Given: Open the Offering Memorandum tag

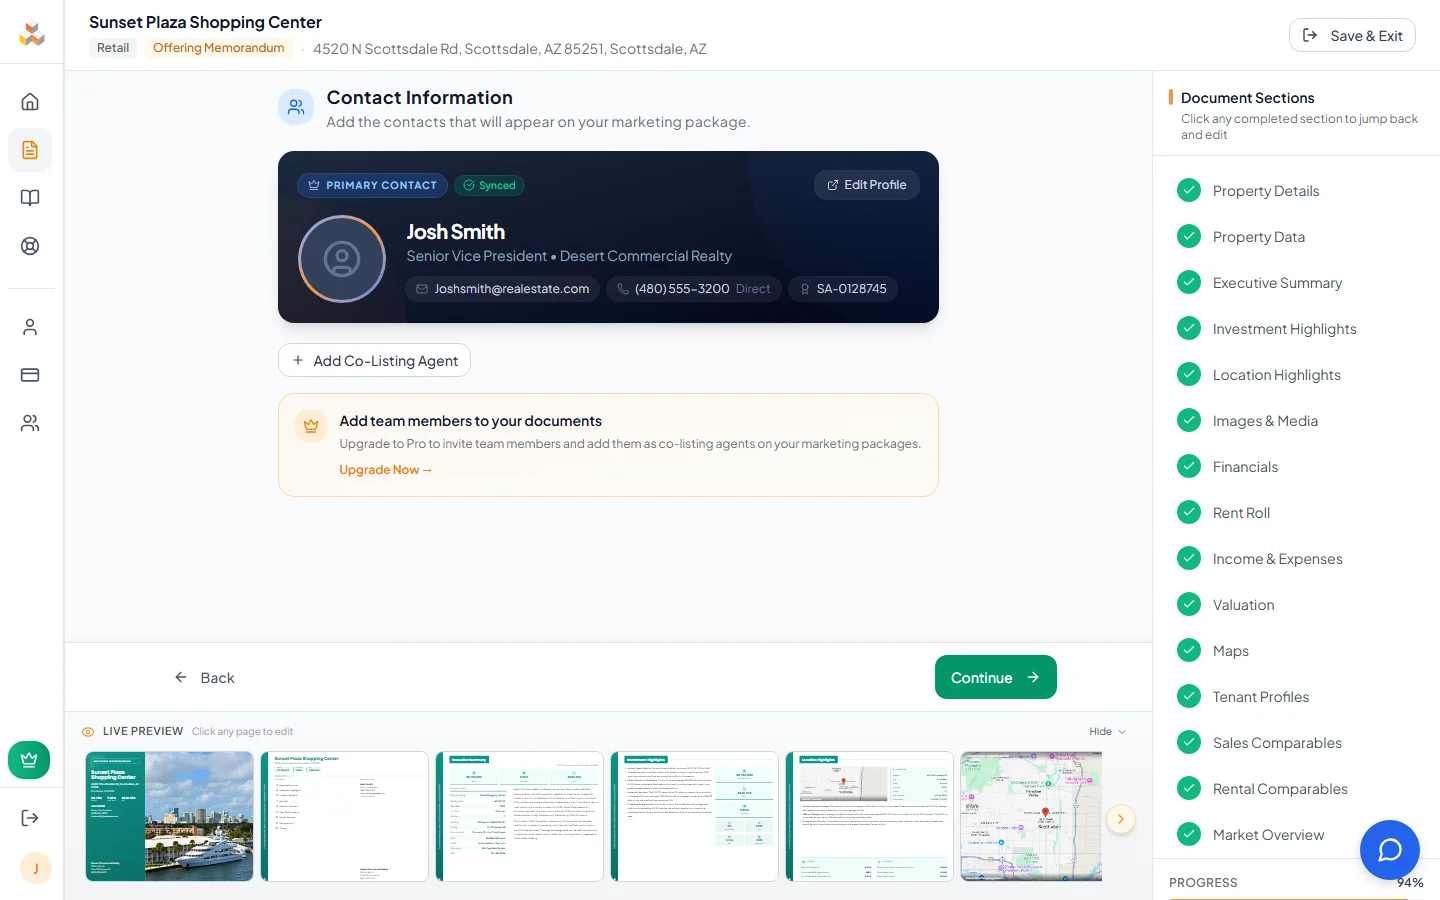Looking at the screenshot, I should tap(218, 47).
